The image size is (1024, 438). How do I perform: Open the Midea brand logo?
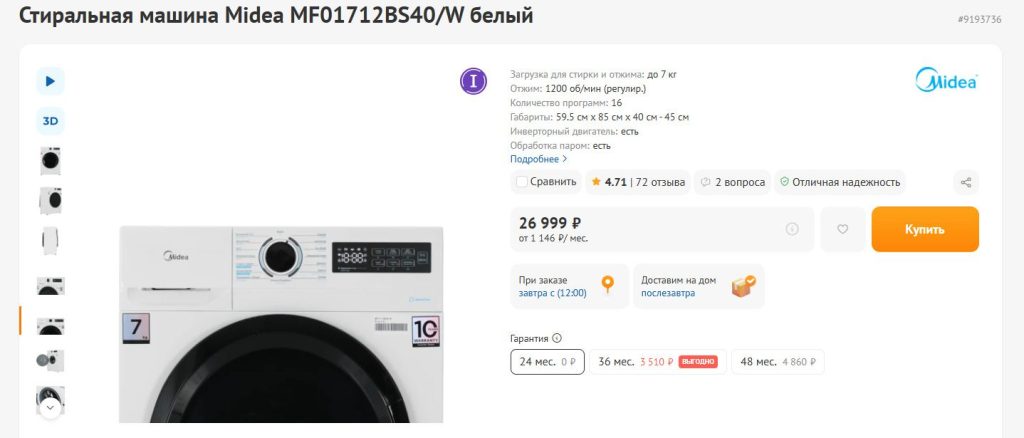pos(946,82)
